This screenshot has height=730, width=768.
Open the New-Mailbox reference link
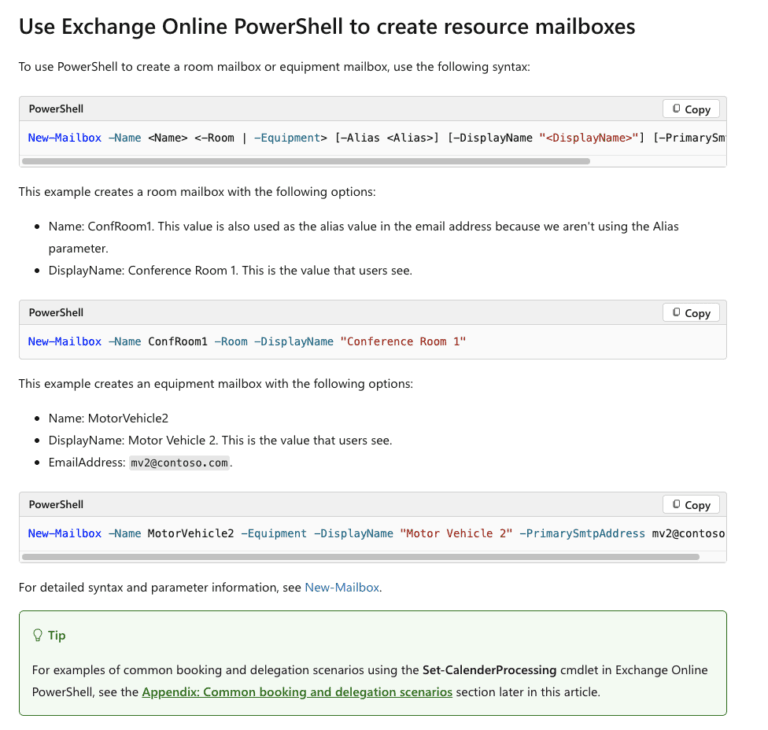click(x=342, y=587)
